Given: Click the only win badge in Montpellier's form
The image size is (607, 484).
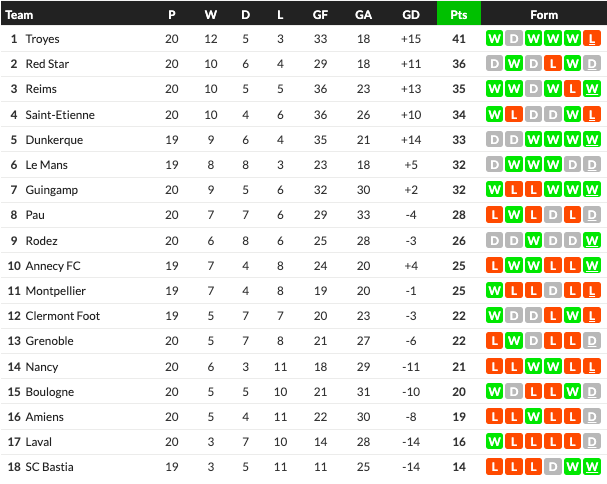Looking at the screenshot, I should click(x=494, y=291).
